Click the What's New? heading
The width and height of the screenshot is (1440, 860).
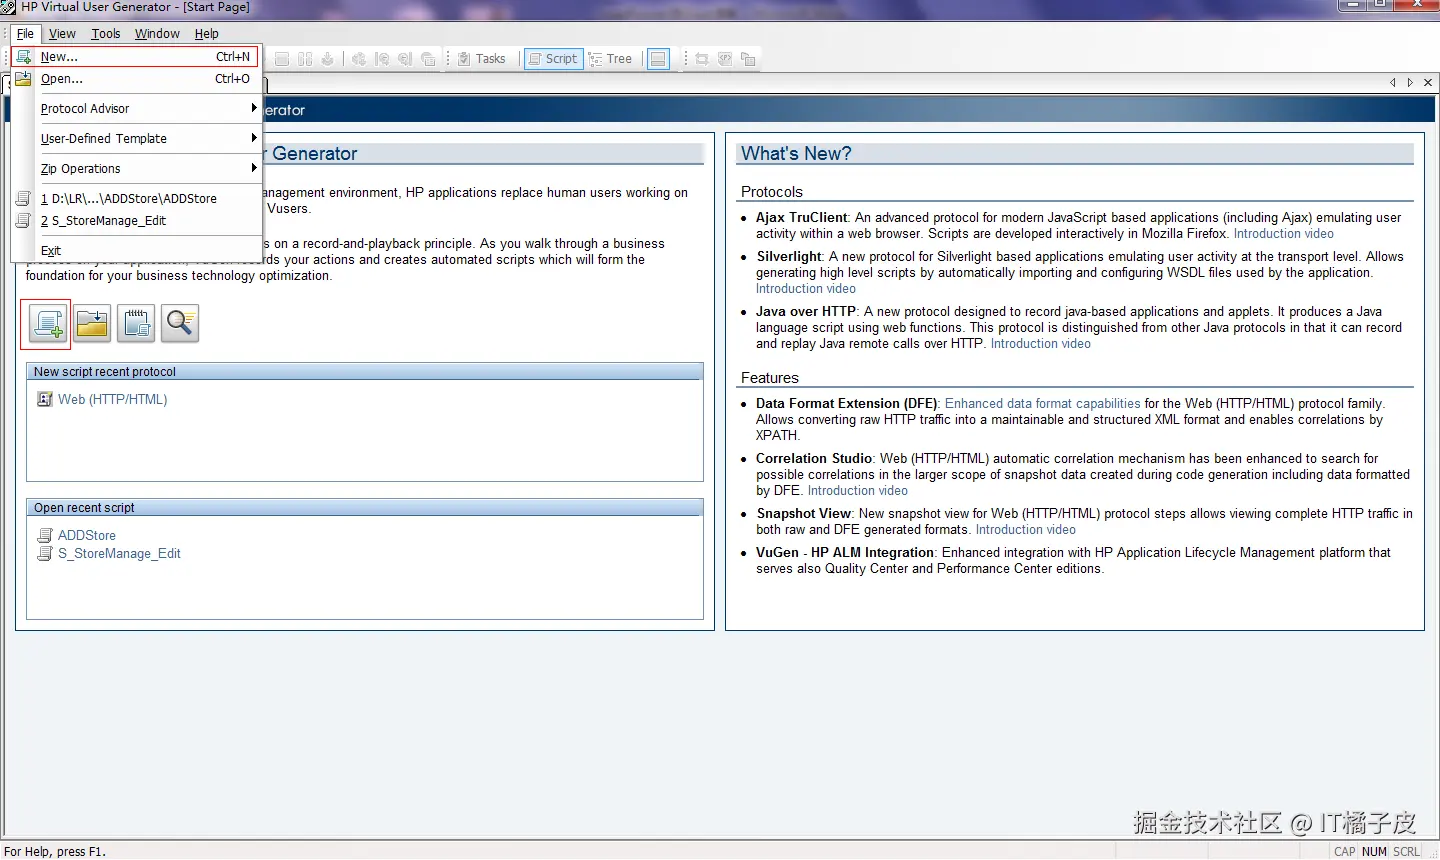point(796,154)
